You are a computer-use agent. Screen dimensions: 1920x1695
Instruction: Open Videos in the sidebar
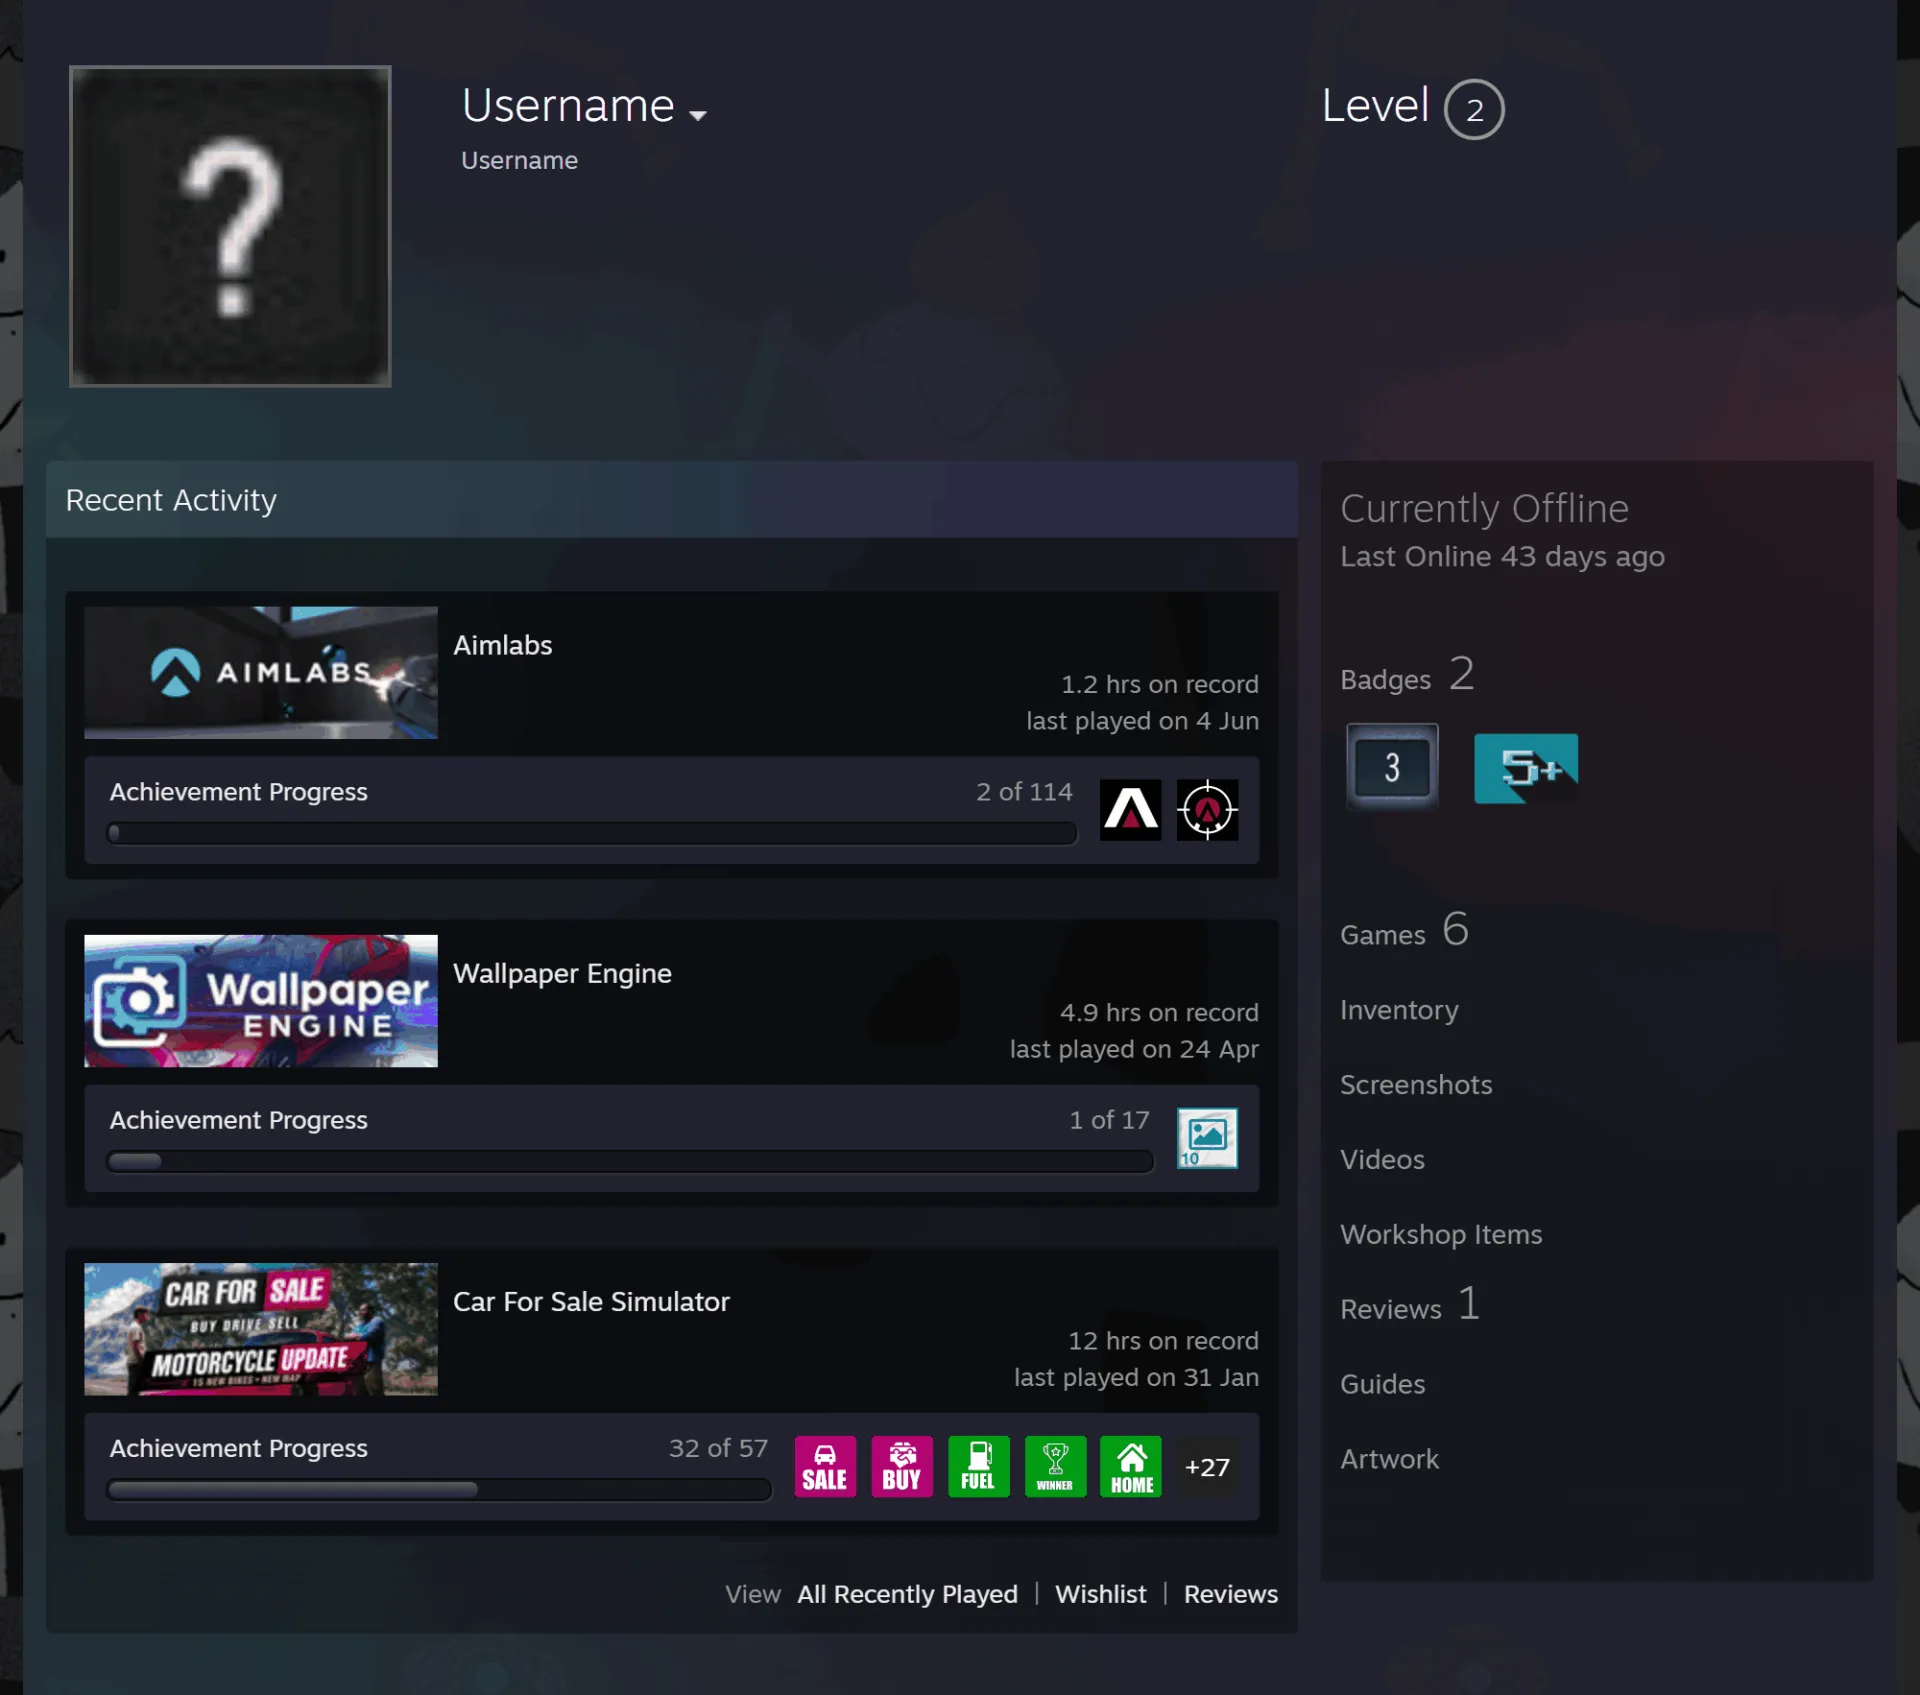tap(1382, 1160)
